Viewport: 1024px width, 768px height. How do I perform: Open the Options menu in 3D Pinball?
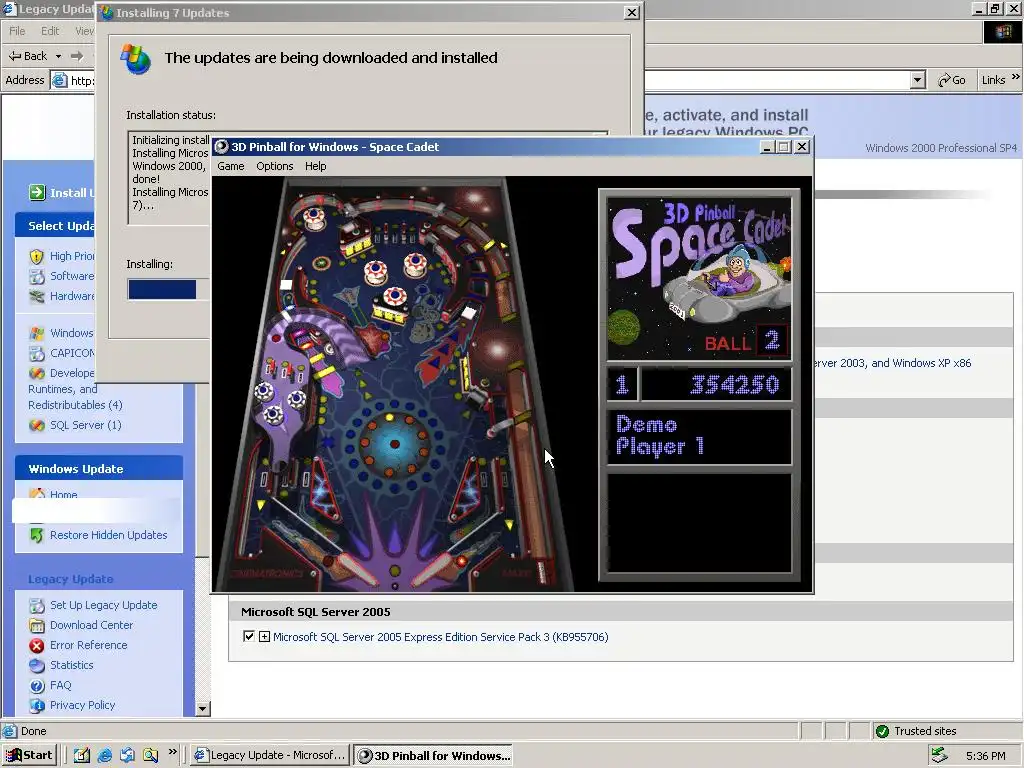[274, 167]
